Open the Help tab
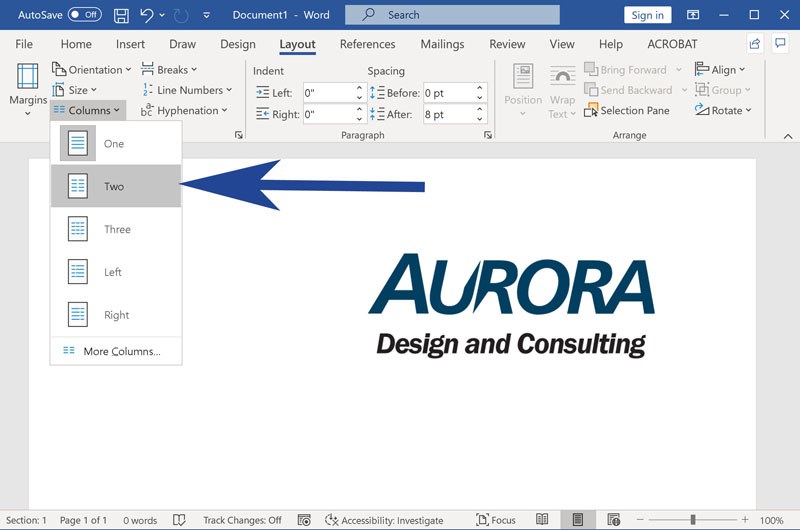 pos(611,44)
